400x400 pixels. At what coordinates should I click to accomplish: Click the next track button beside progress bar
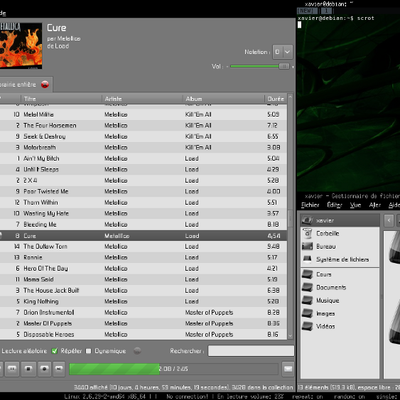click(x=59, y=369)
